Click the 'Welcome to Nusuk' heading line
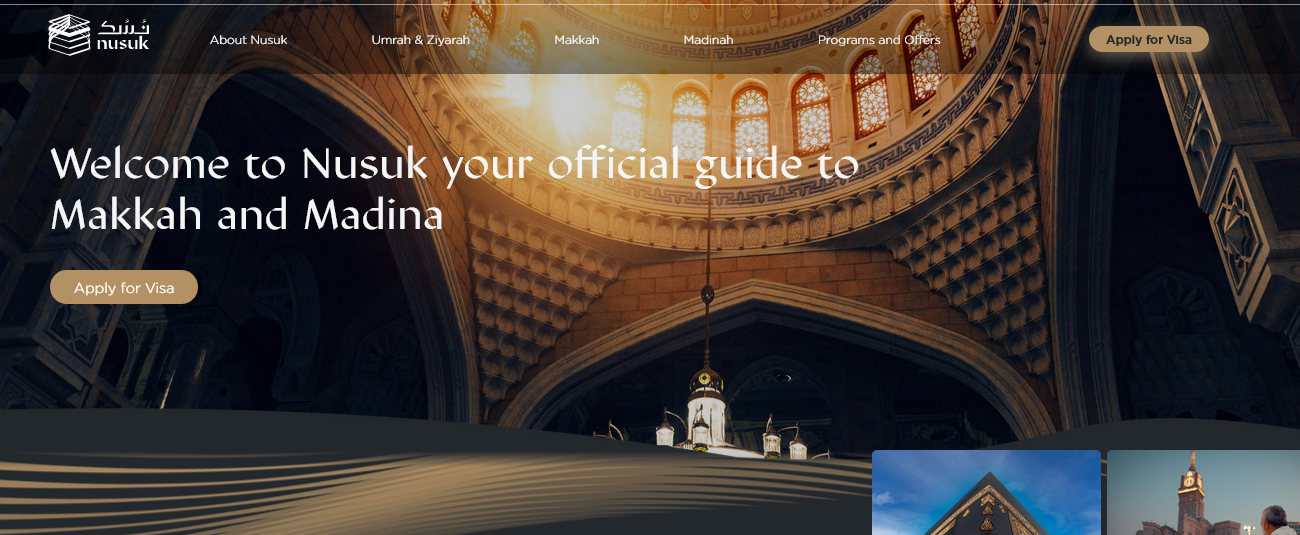 click(454, 165)
